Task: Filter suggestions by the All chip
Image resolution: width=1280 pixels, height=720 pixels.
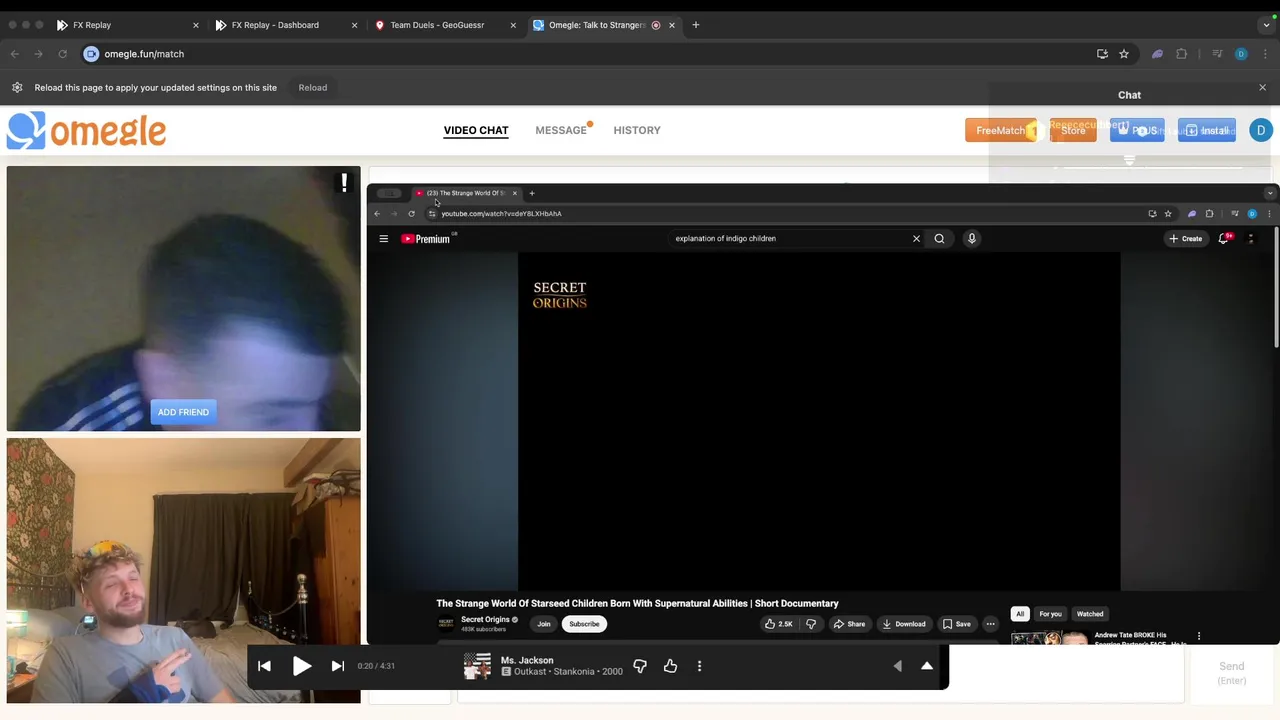Action: click(1020, 614)
